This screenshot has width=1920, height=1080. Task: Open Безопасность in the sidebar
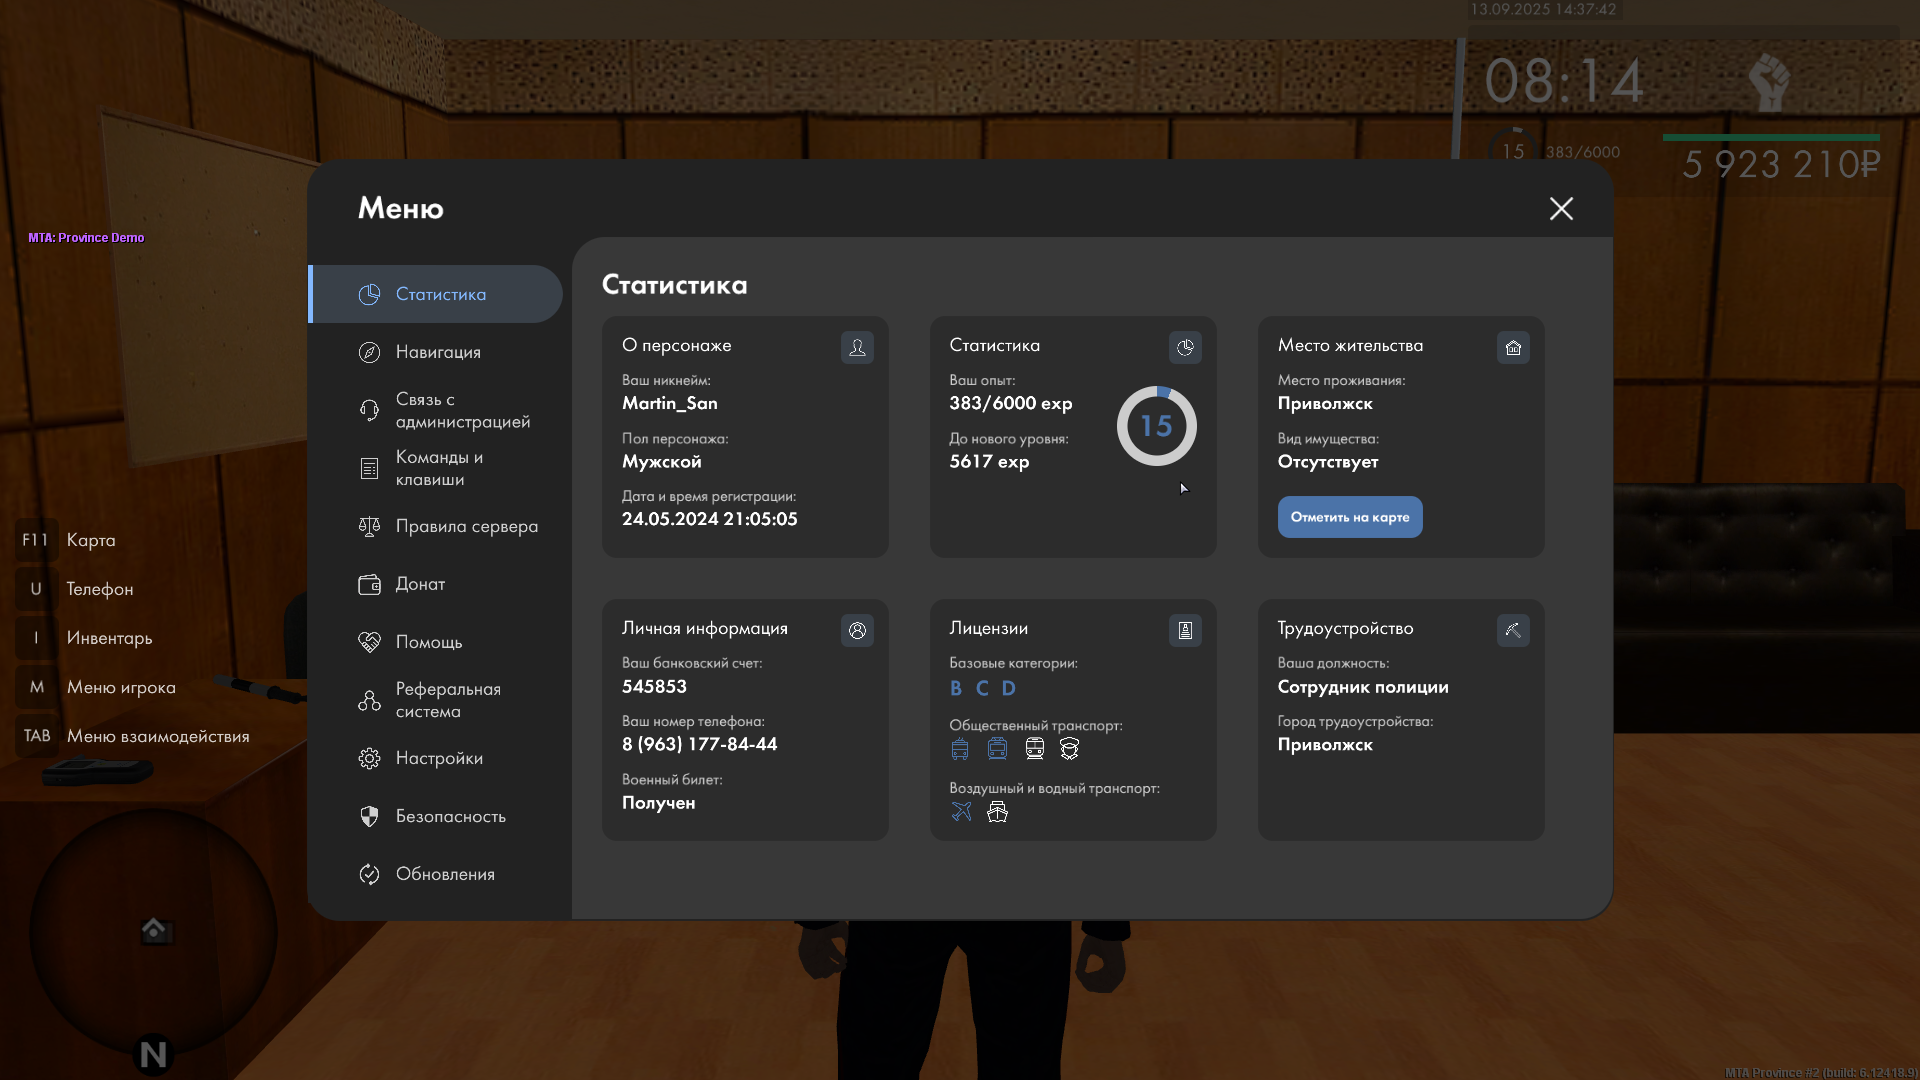450,816
